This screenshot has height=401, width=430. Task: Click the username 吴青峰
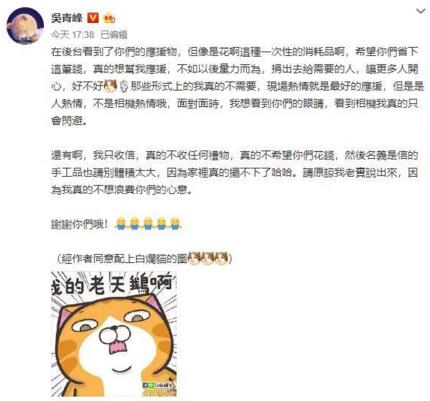(x=67, y=18)
